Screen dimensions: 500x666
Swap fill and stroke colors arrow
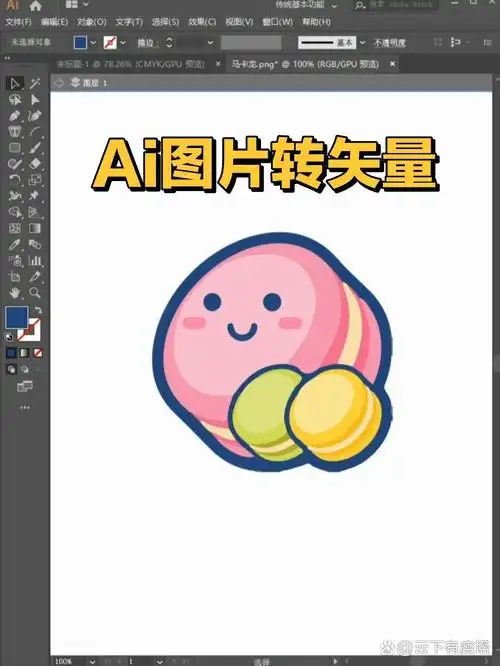tap(38, 310)
